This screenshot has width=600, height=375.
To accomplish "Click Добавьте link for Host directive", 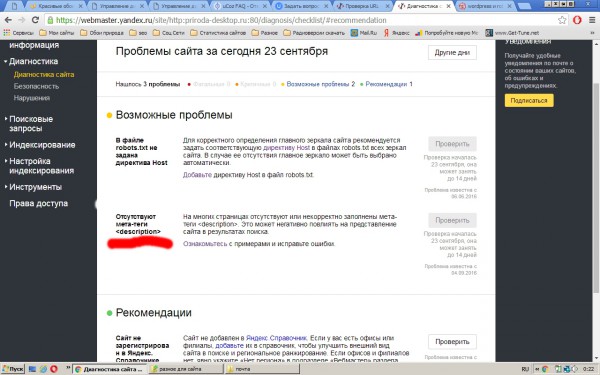I will (x=197, y=175).
